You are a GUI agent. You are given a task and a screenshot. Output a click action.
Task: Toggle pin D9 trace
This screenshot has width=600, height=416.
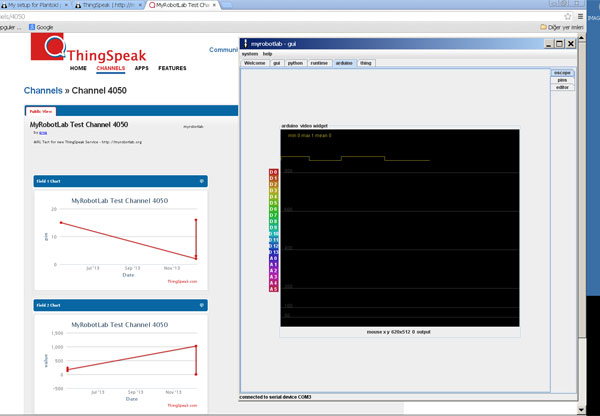pyautogui.click(x=273, y=227)
